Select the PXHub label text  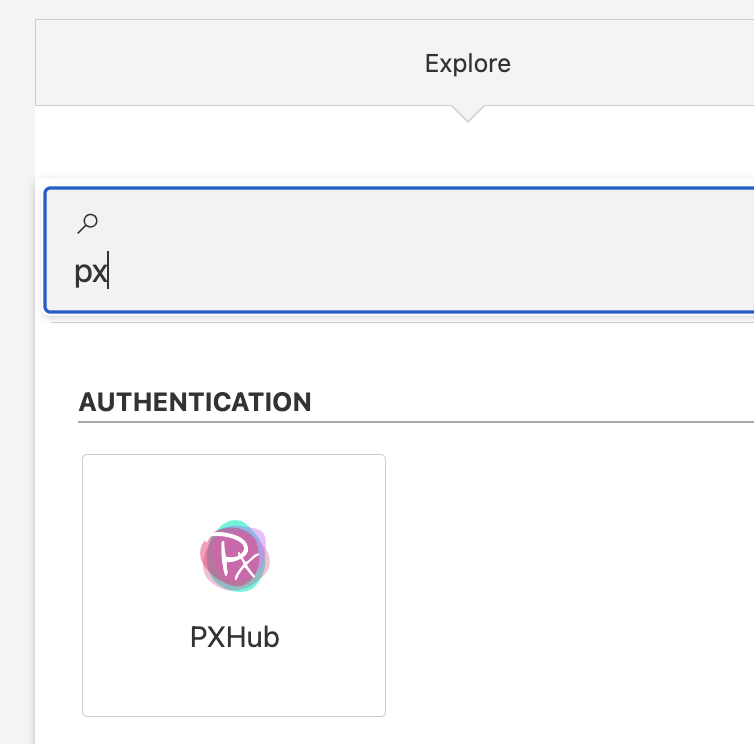tap(235, 637)
